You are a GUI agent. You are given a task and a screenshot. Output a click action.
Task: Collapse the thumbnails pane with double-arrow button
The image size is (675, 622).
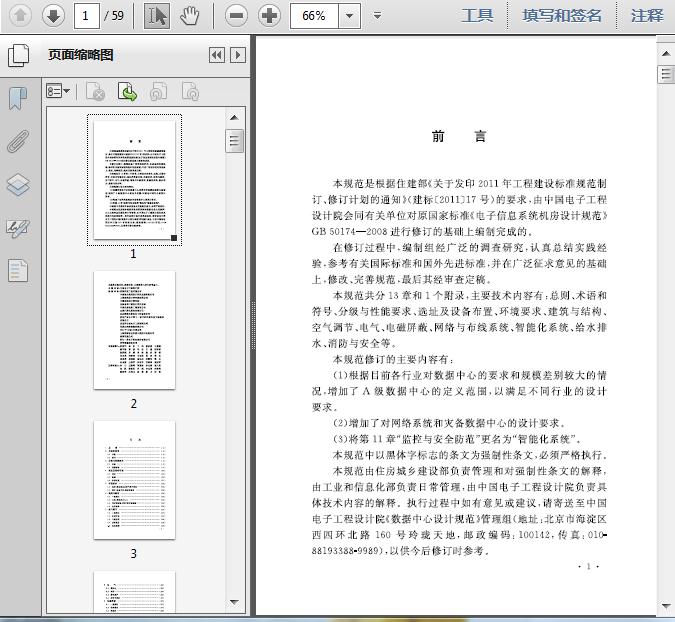pos(217,55)
